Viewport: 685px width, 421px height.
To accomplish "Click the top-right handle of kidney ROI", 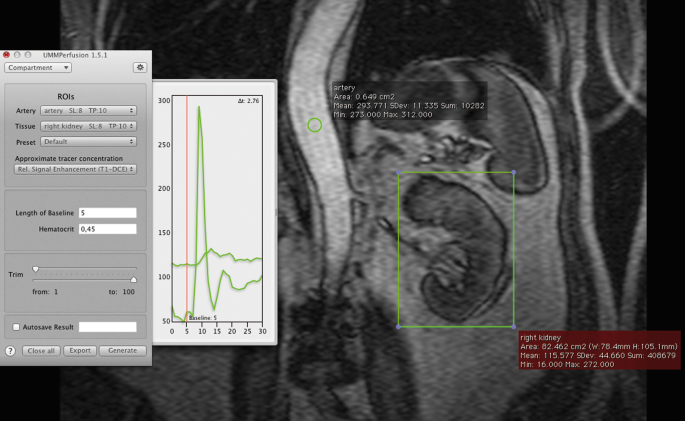I will click(514, 172).
